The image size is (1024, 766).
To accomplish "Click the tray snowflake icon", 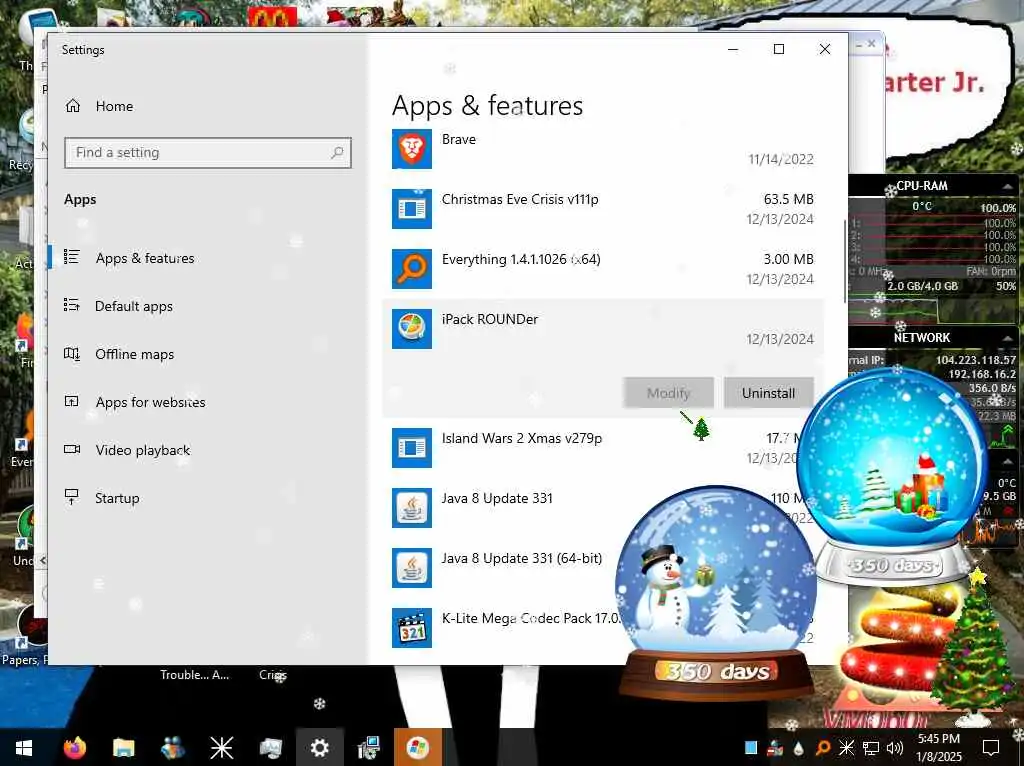I will (x=846, y=748).
